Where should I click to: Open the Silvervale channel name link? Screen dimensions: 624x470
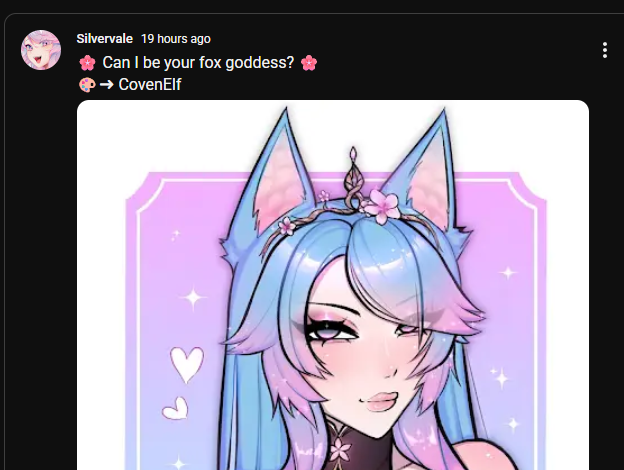click(105, 39)
